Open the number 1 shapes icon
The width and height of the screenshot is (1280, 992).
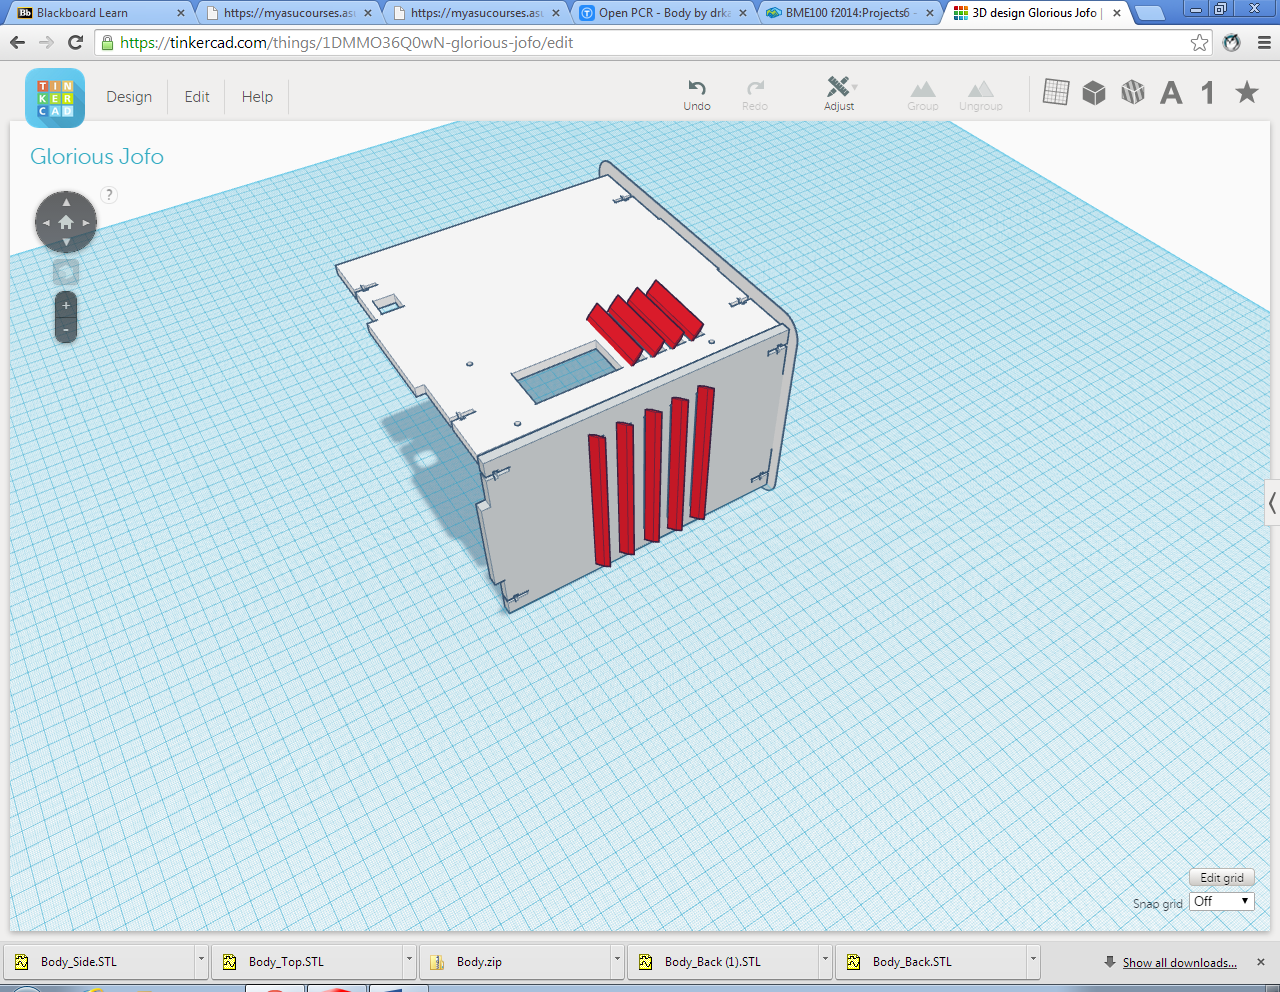click(x=1208, y=93)
